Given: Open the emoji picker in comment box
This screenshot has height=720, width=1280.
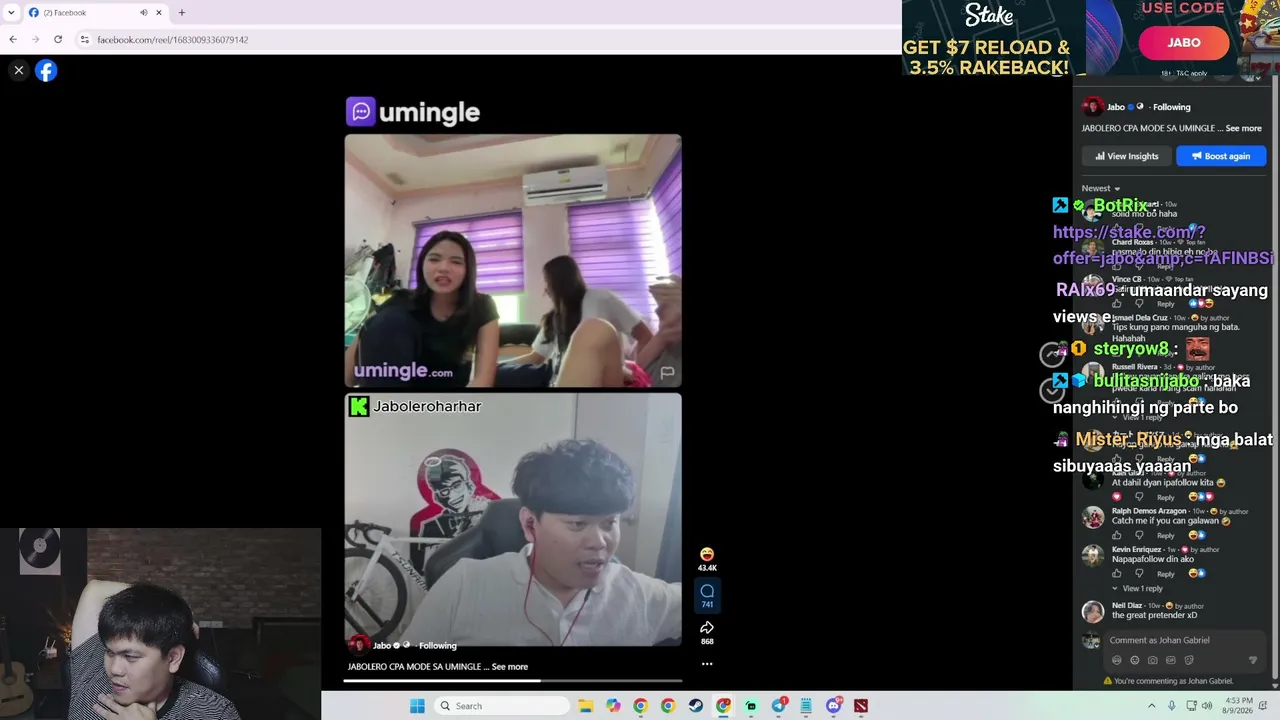Looking at the screenshot, I should point(1135,660).
